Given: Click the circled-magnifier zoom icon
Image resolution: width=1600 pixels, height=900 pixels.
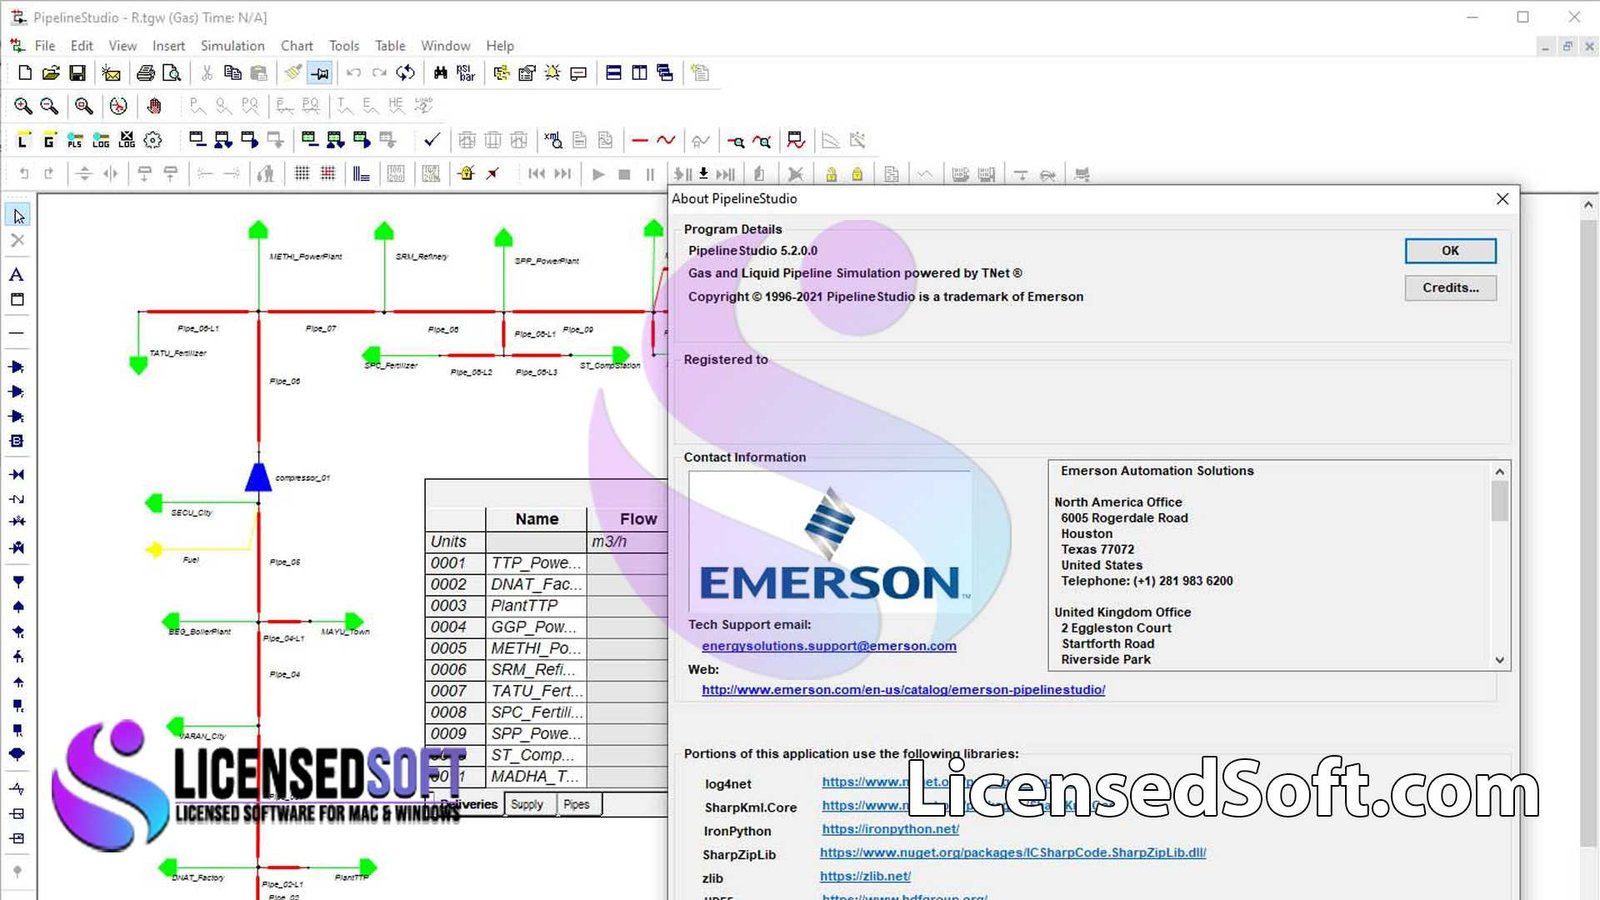Looking at the screenshot, I should tap(84, 106).
